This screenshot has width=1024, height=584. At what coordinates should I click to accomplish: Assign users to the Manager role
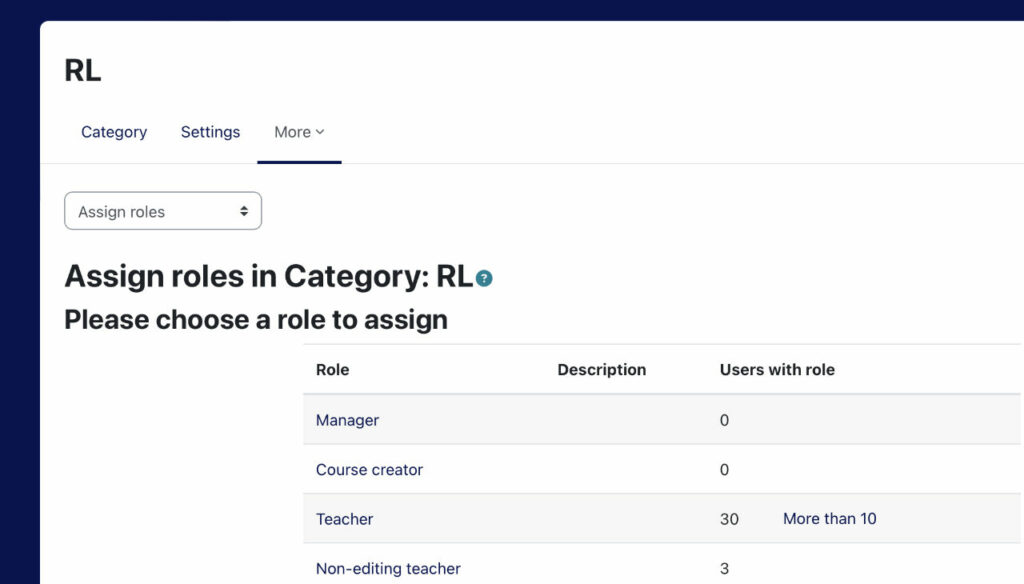click(346, 420)
